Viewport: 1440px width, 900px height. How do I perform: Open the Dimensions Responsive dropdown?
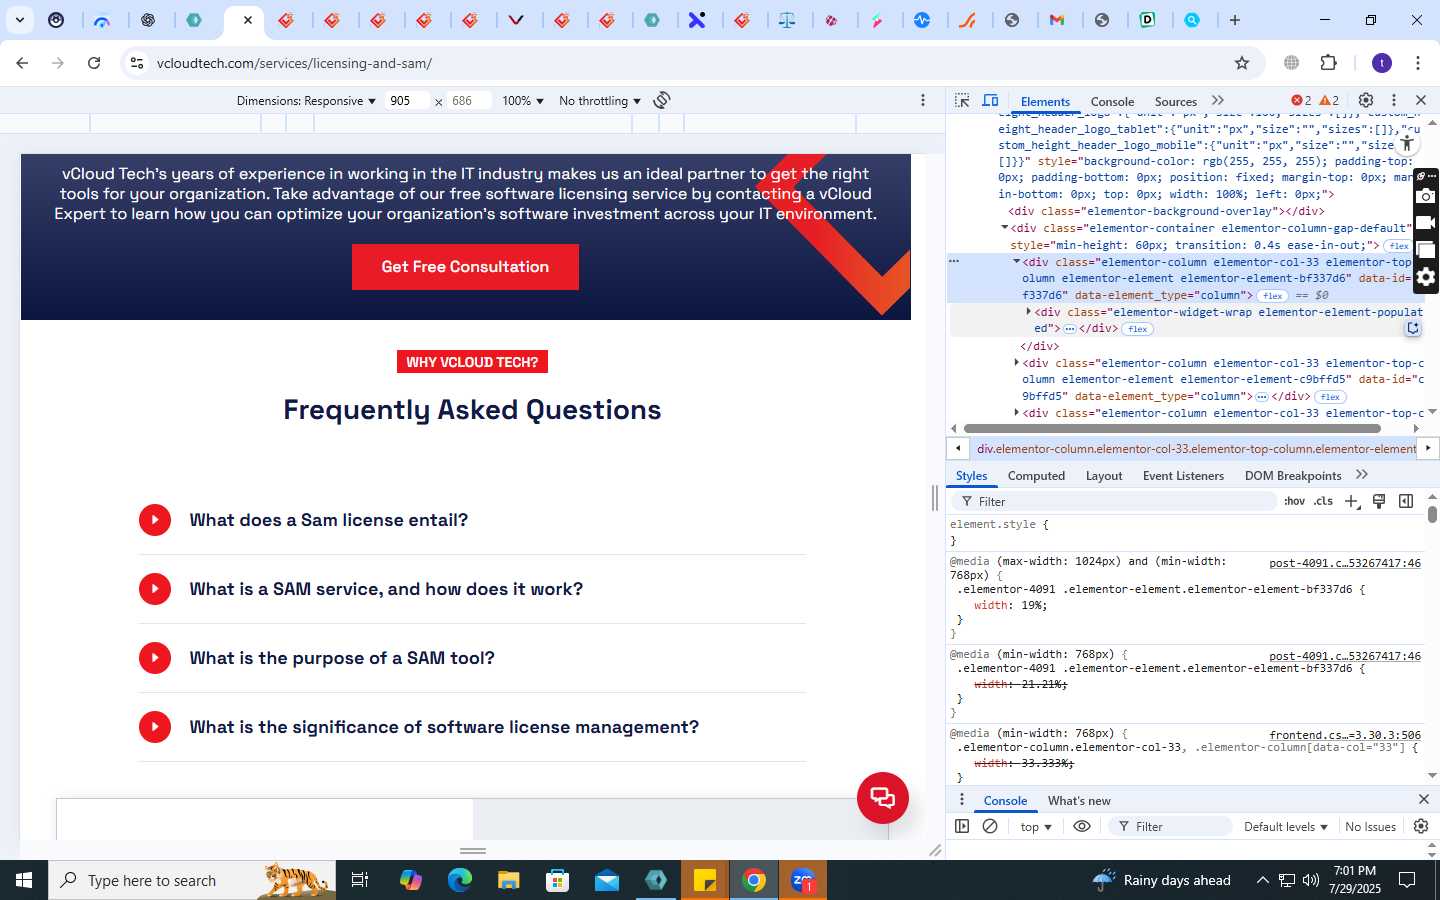[x=306, y=101]
